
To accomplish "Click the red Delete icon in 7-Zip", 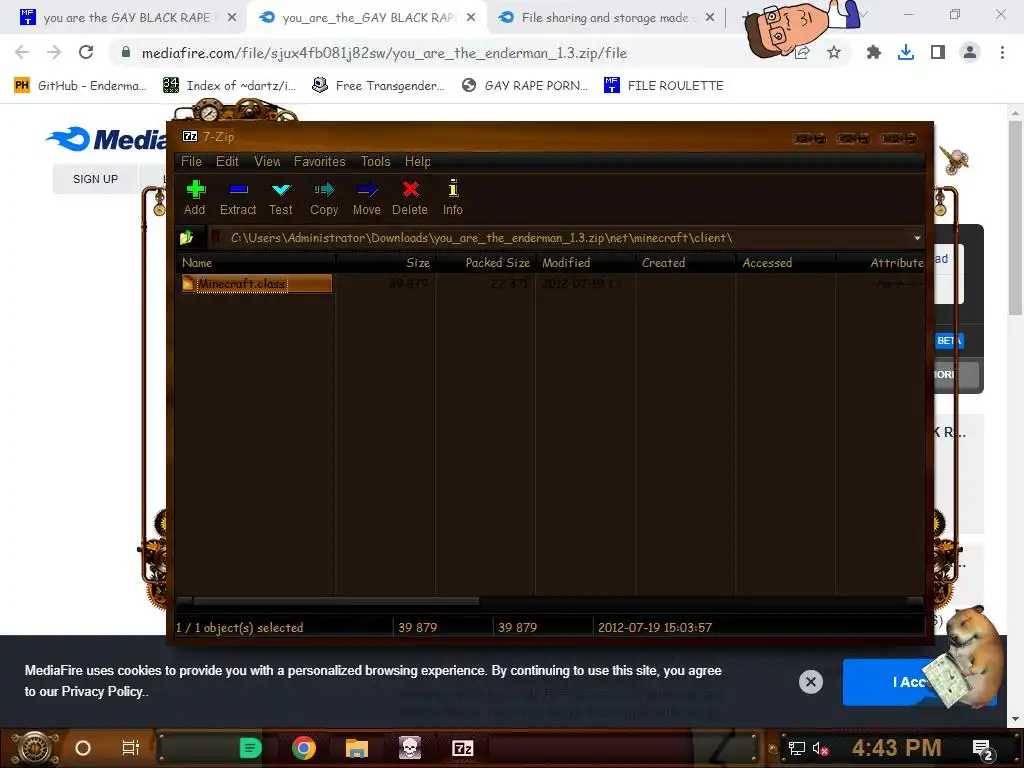I will point(410,197).
